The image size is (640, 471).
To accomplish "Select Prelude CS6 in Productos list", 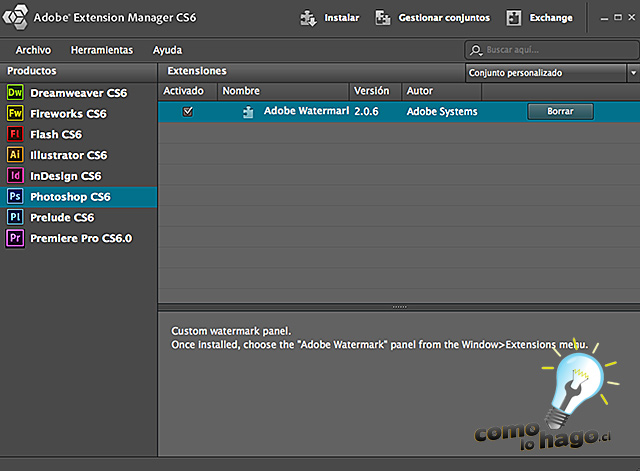I will (x=78, y=218).
